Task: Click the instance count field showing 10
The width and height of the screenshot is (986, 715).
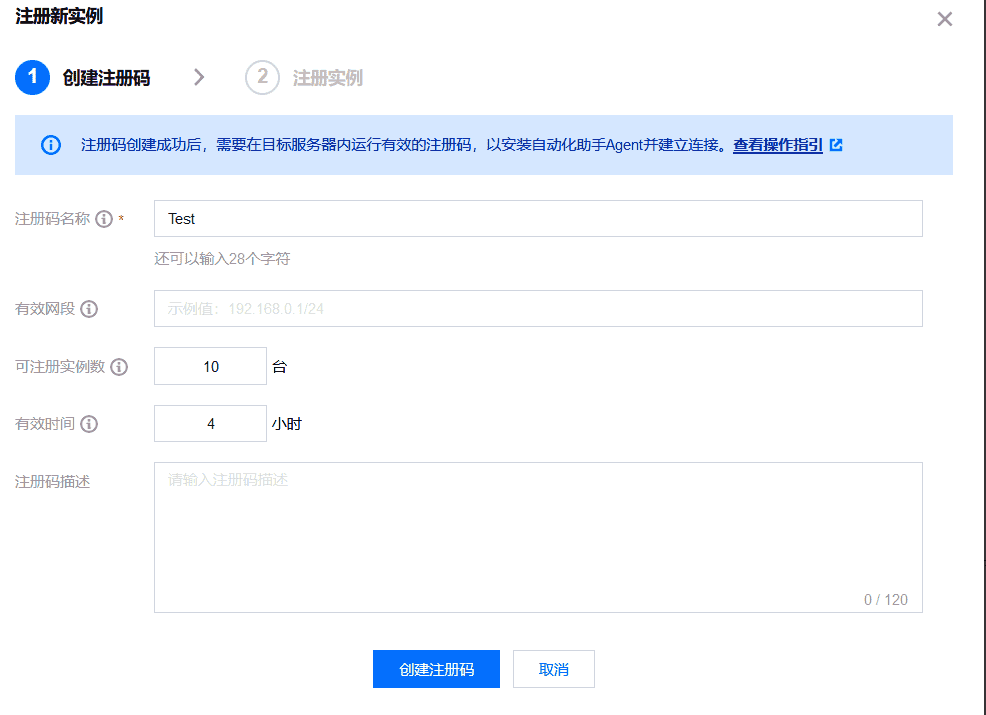Action: coord(210,366)
